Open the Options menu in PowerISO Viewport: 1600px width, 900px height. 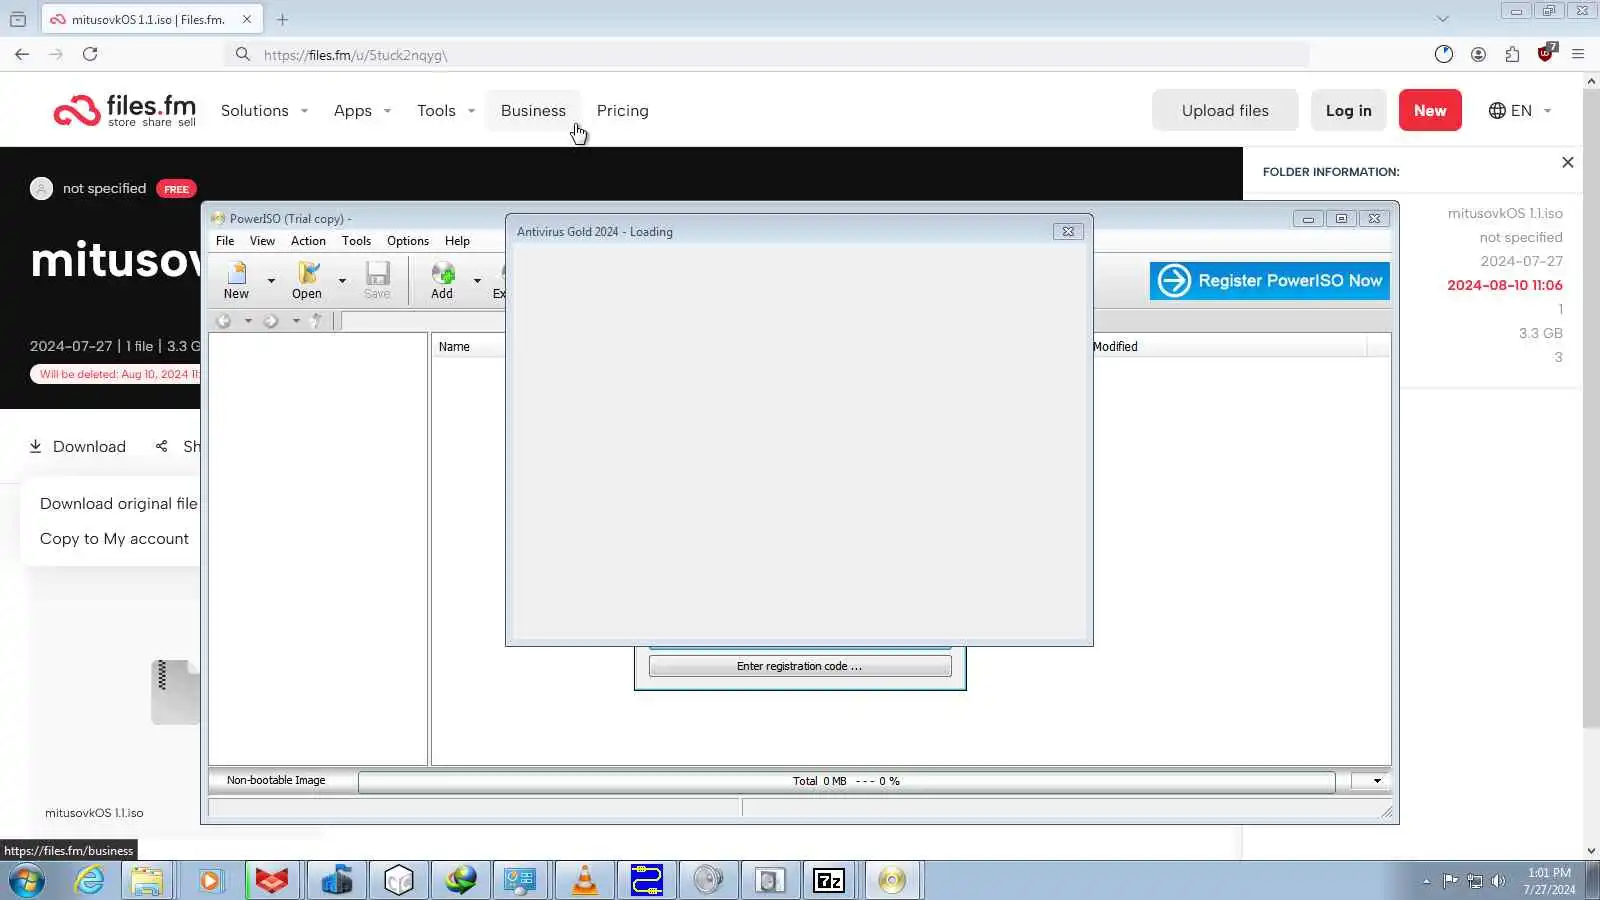(x=408, y=241)
